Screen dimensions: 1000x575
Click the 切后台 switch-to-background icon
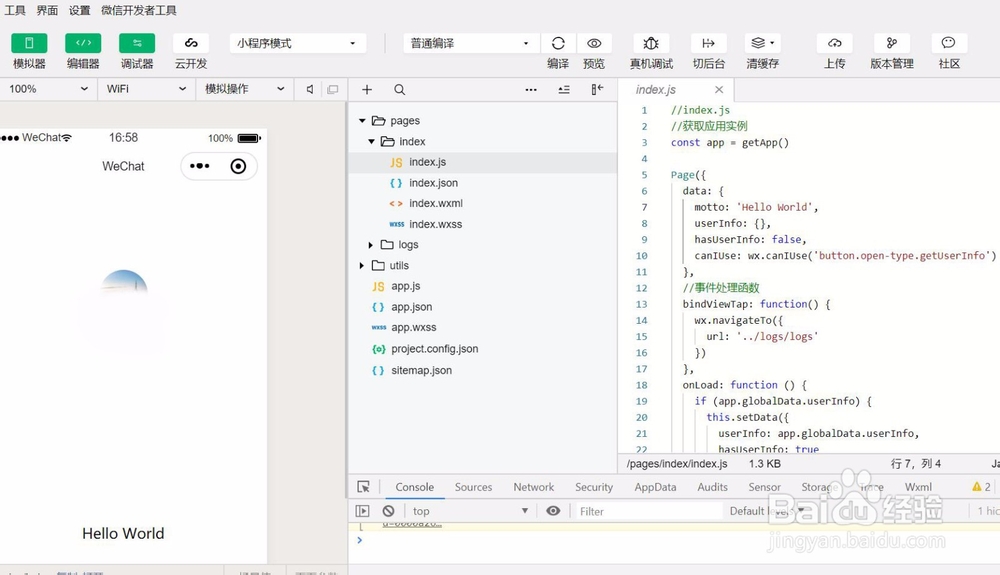(709, 43)
